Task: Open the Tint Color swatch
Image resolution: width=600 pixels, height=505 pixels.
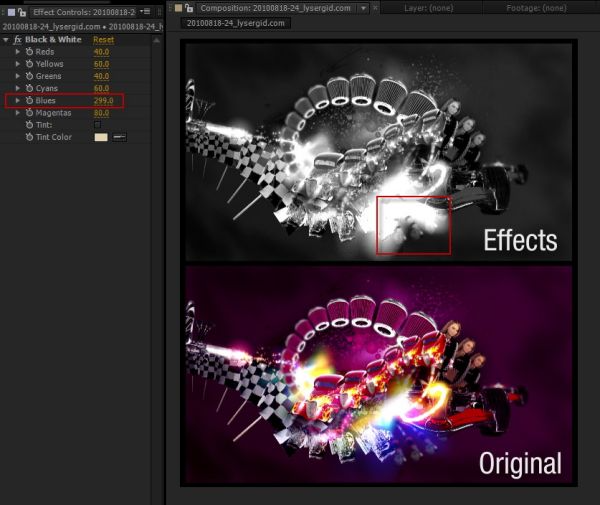Action: (x=101, y=137)
